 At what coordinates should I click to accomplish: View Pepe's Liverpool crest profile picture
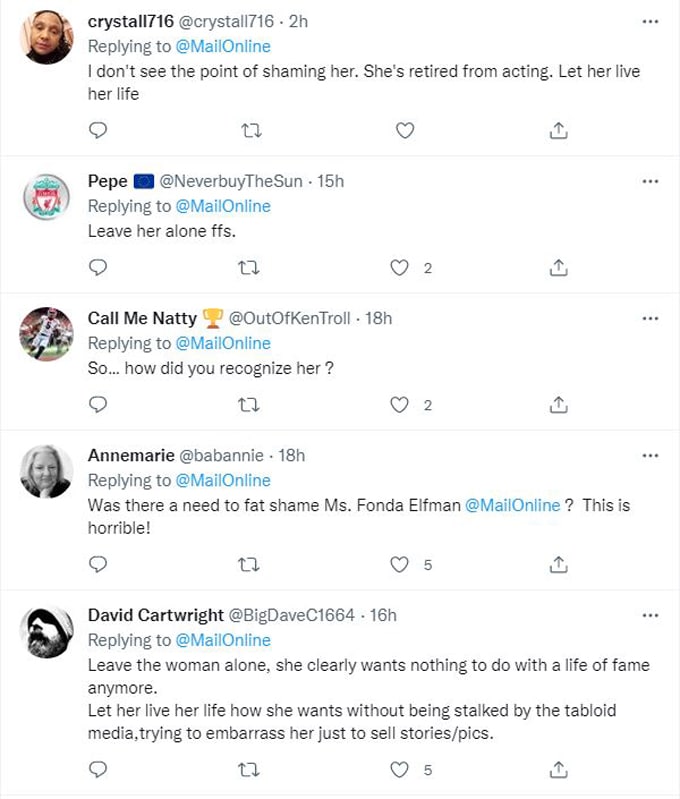coord(47,197)
